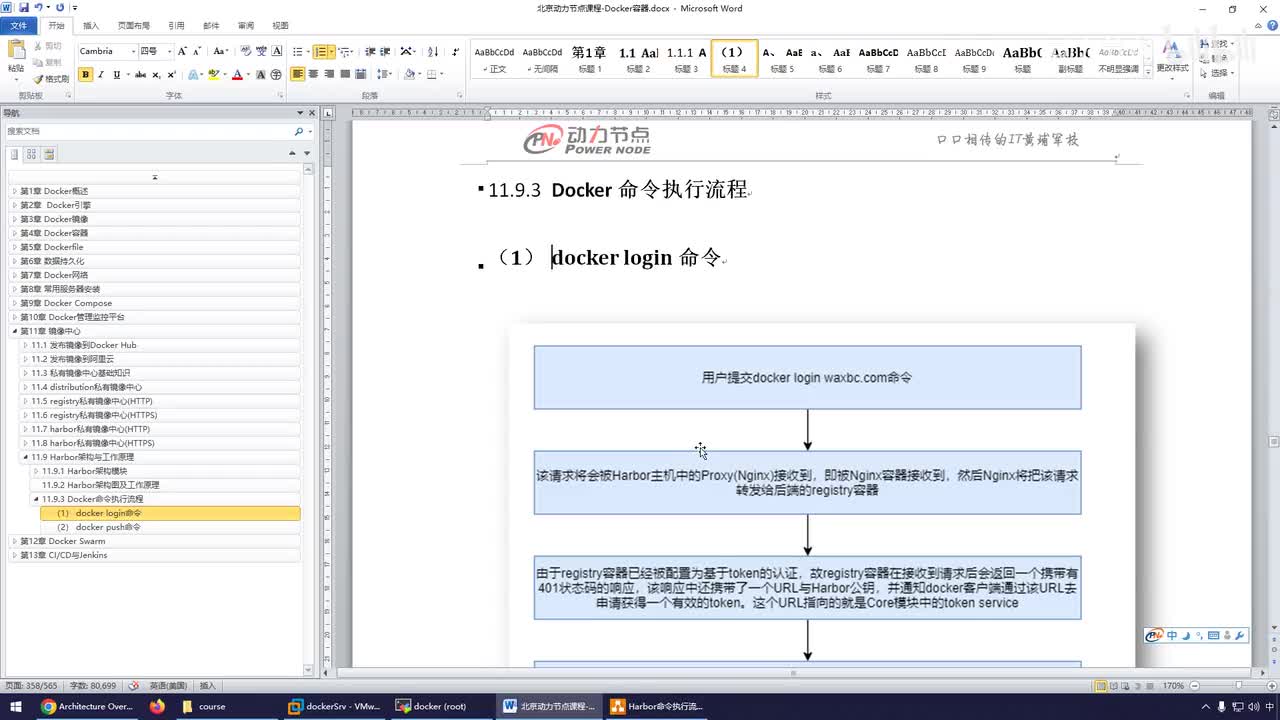The height and width of the screenshot is (720, 1280).
Task: Click Change Styles (更改样式) button
Action: 1172,58
